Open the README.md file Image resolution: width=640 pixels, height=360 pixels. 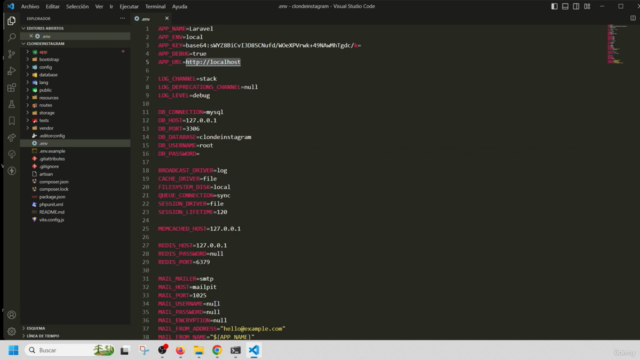click(51, 212)
